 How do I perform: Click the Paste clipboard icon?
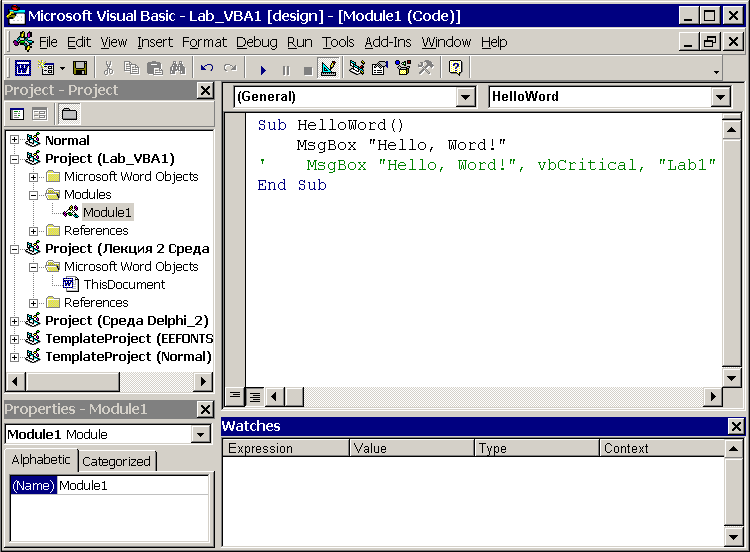(x=154, y=68)
